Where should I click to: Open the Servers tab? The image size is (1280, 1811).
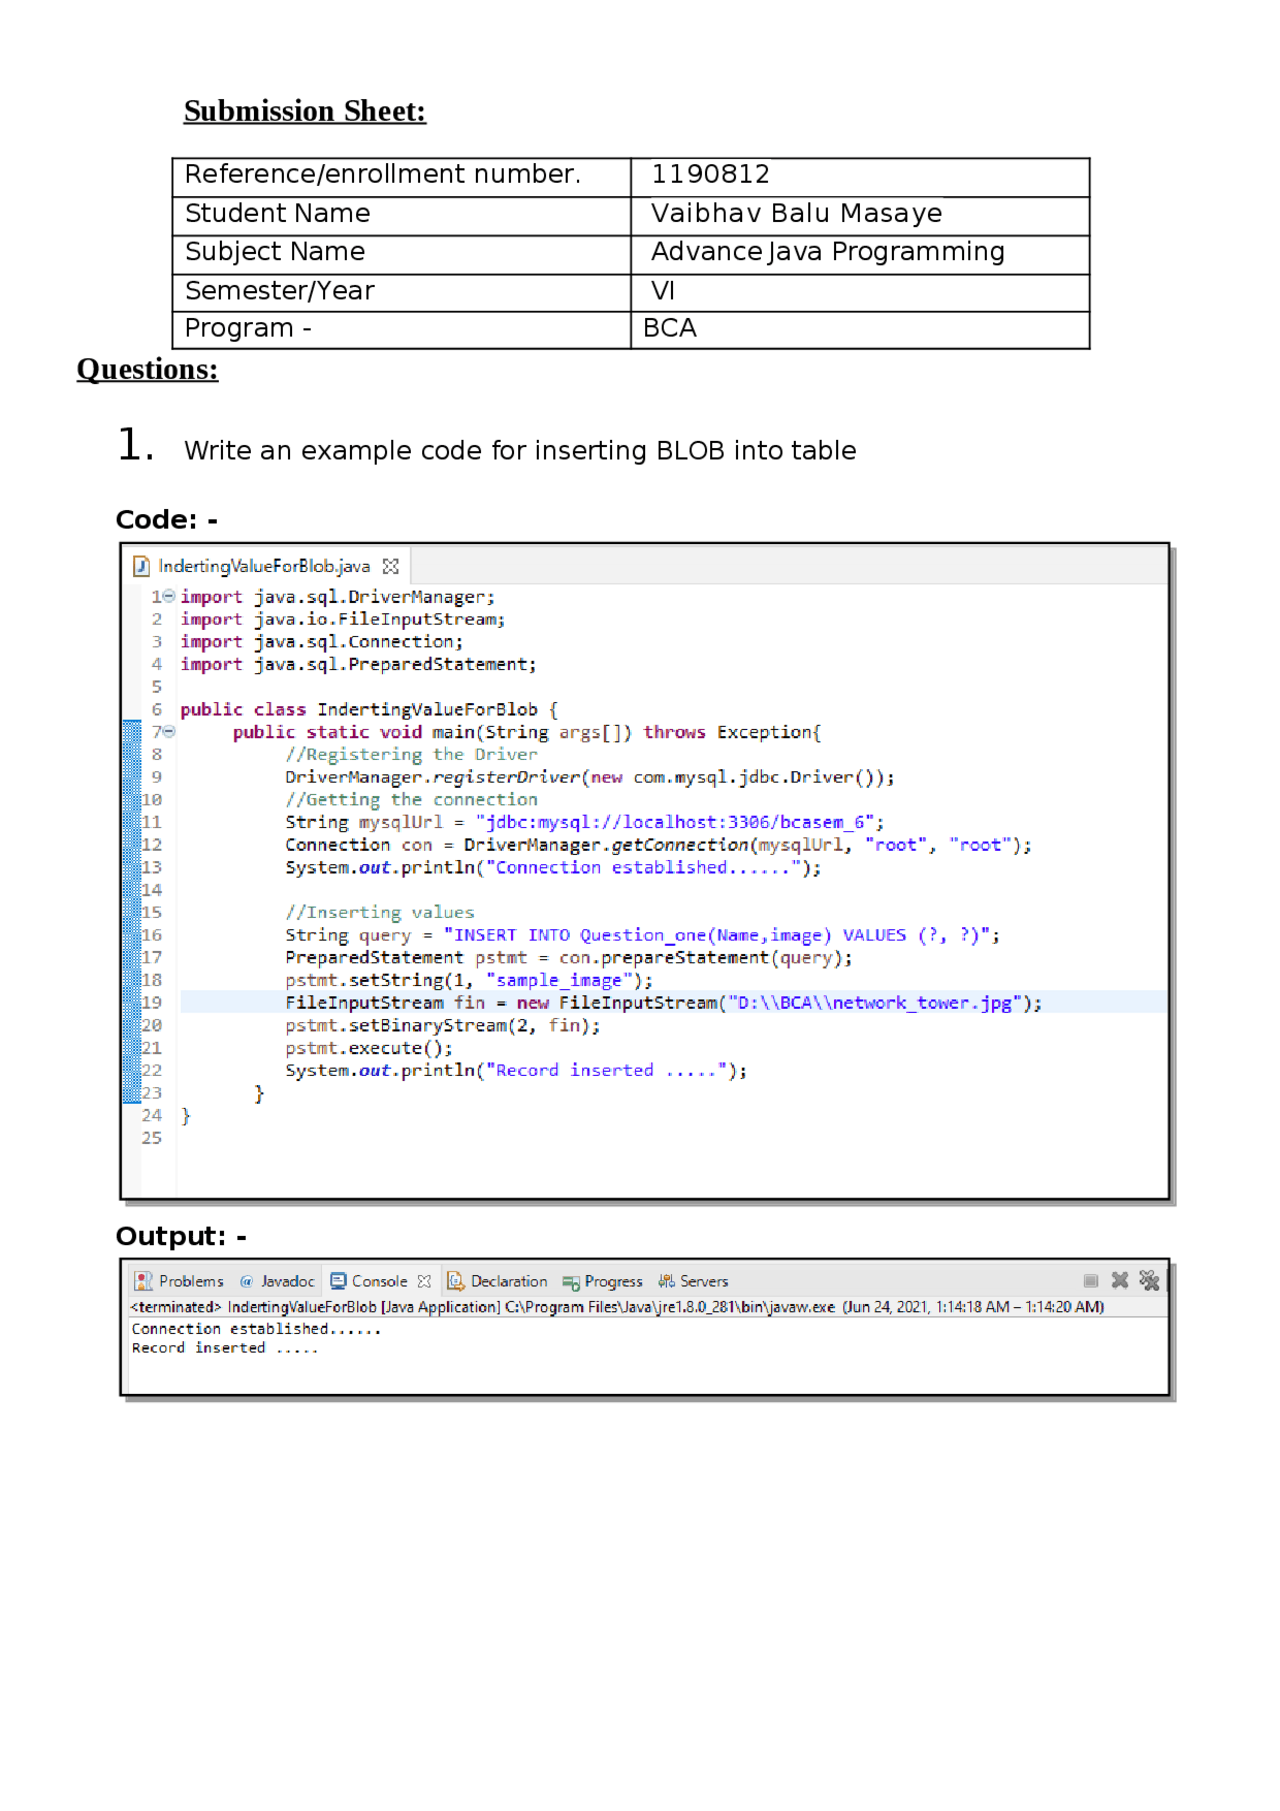(693, 1283)
